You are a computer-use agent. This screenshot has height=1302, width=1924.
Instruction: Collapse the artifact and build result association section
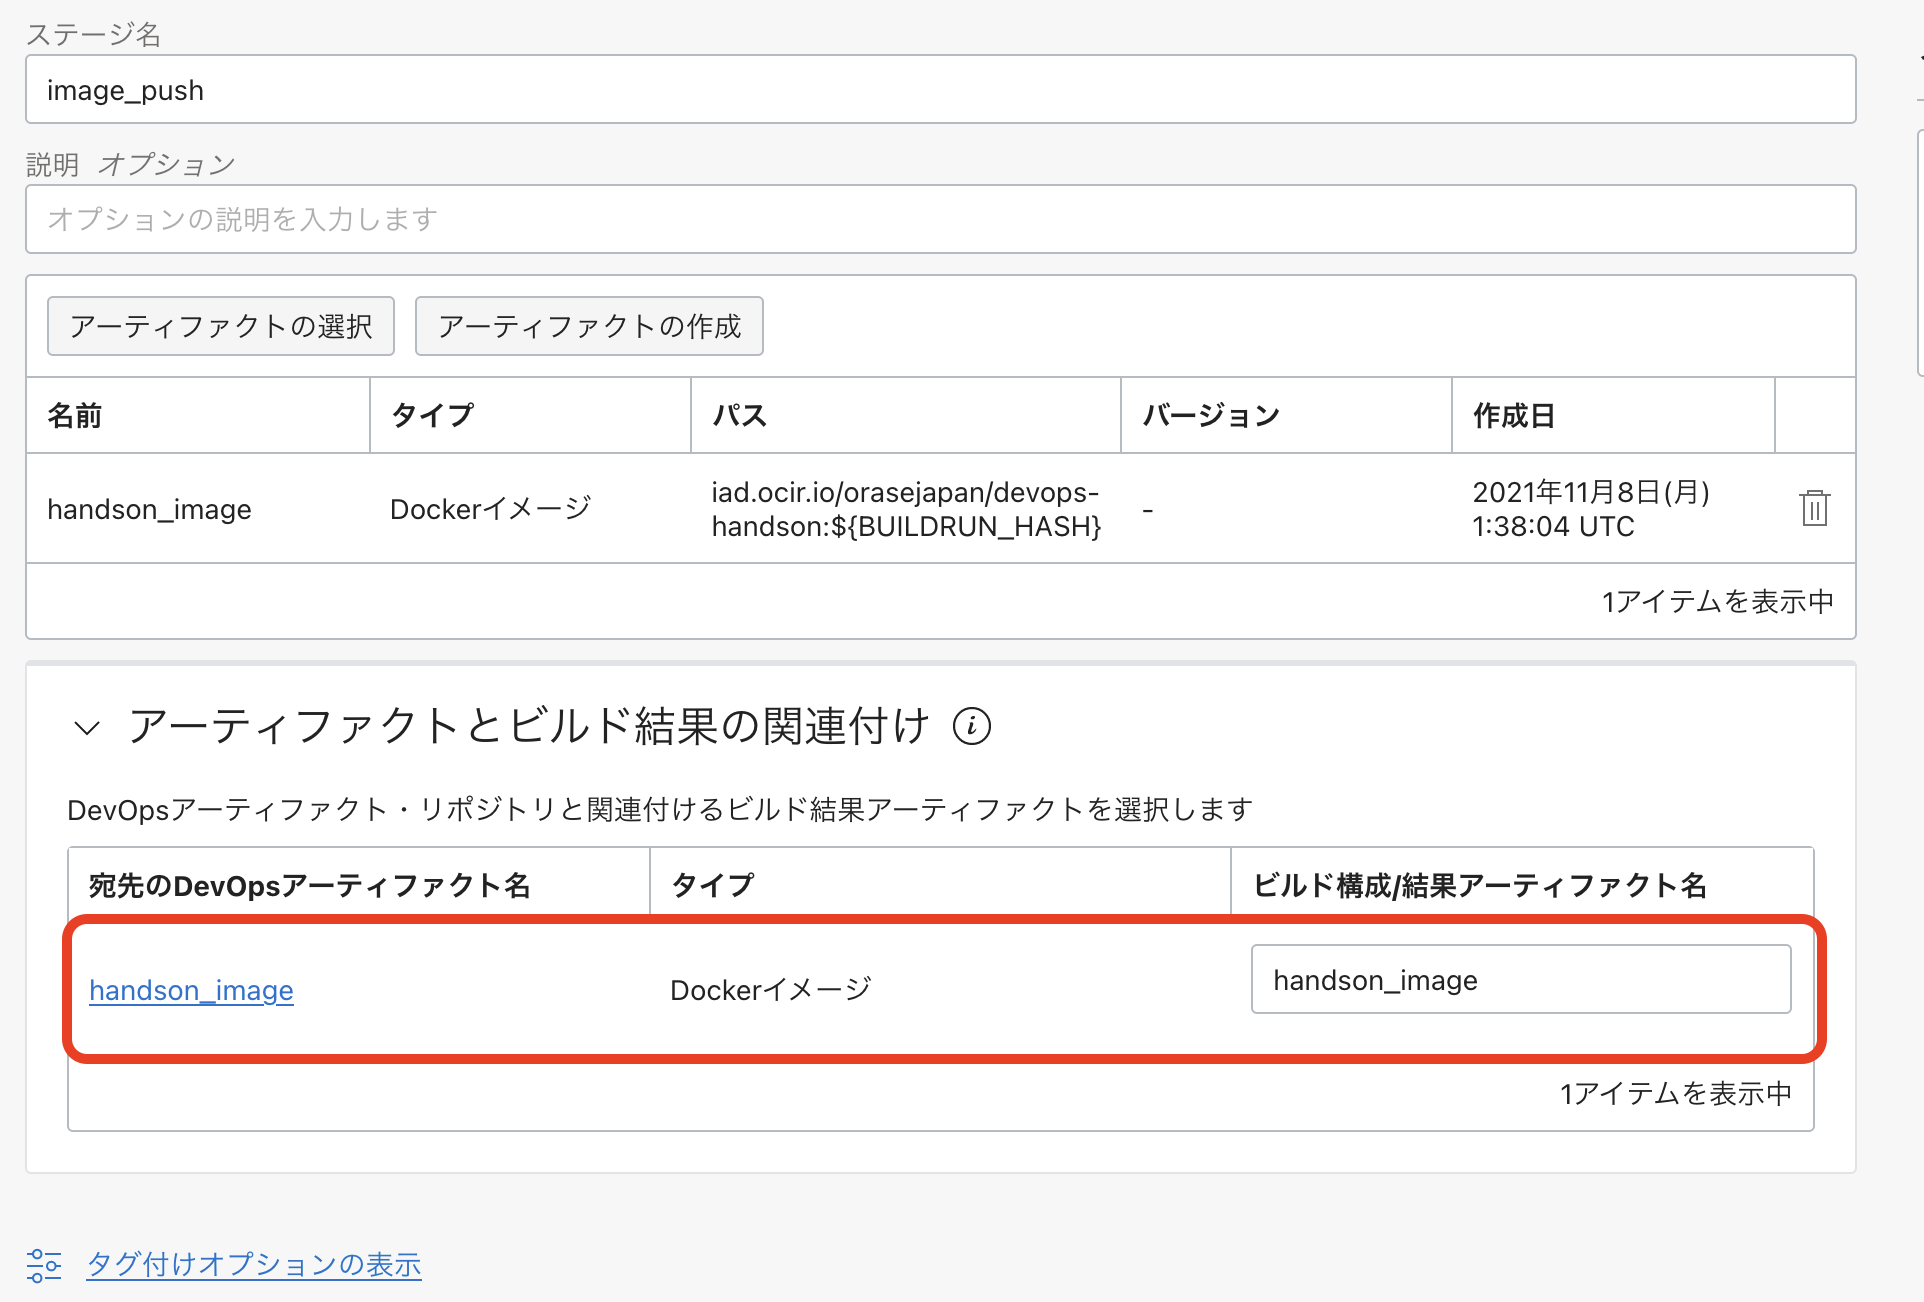coord(87,728)
